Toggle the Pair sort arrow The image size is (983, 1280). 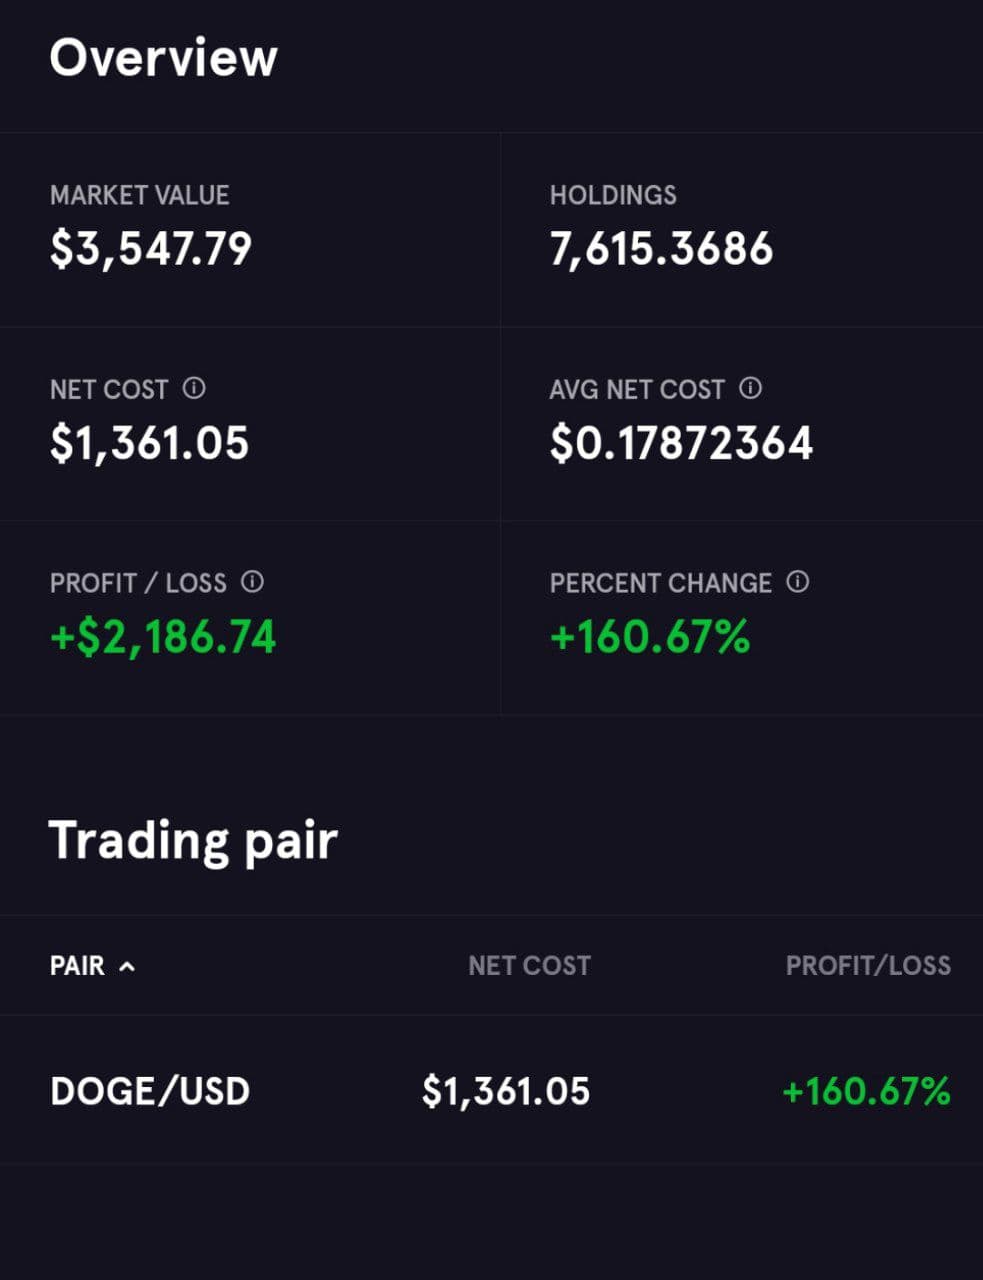coord(126,966)
